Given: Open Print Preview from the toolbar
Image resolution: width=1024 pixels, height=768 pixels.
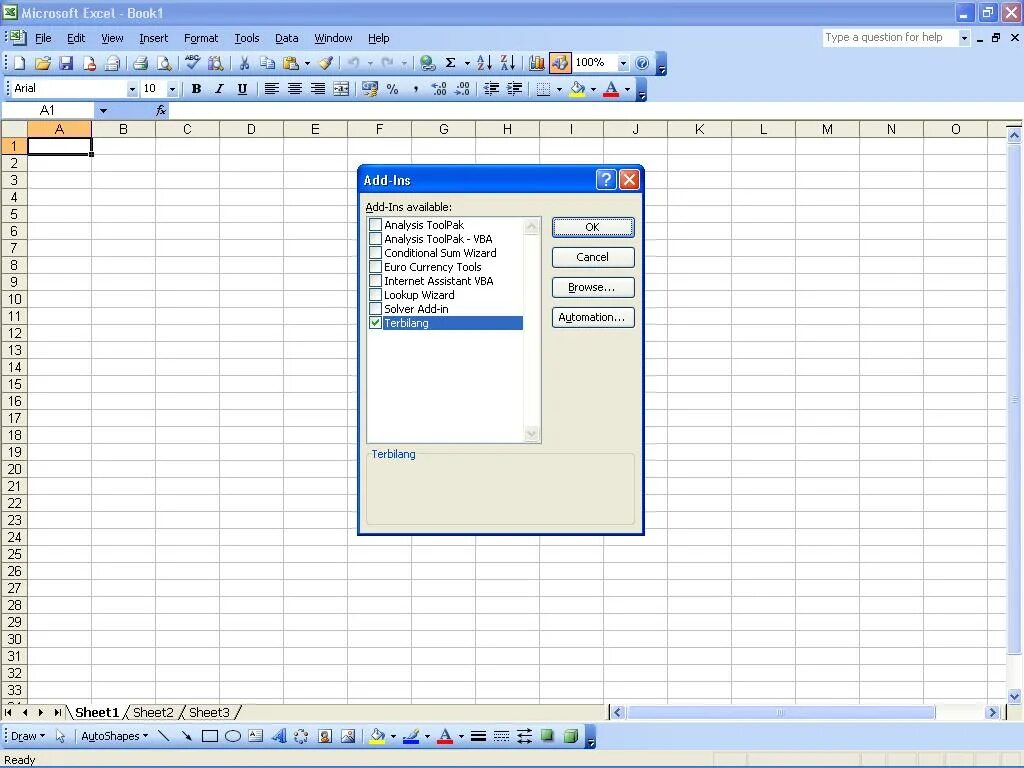Looking at the screenshot, I should (x=164, y=63).
